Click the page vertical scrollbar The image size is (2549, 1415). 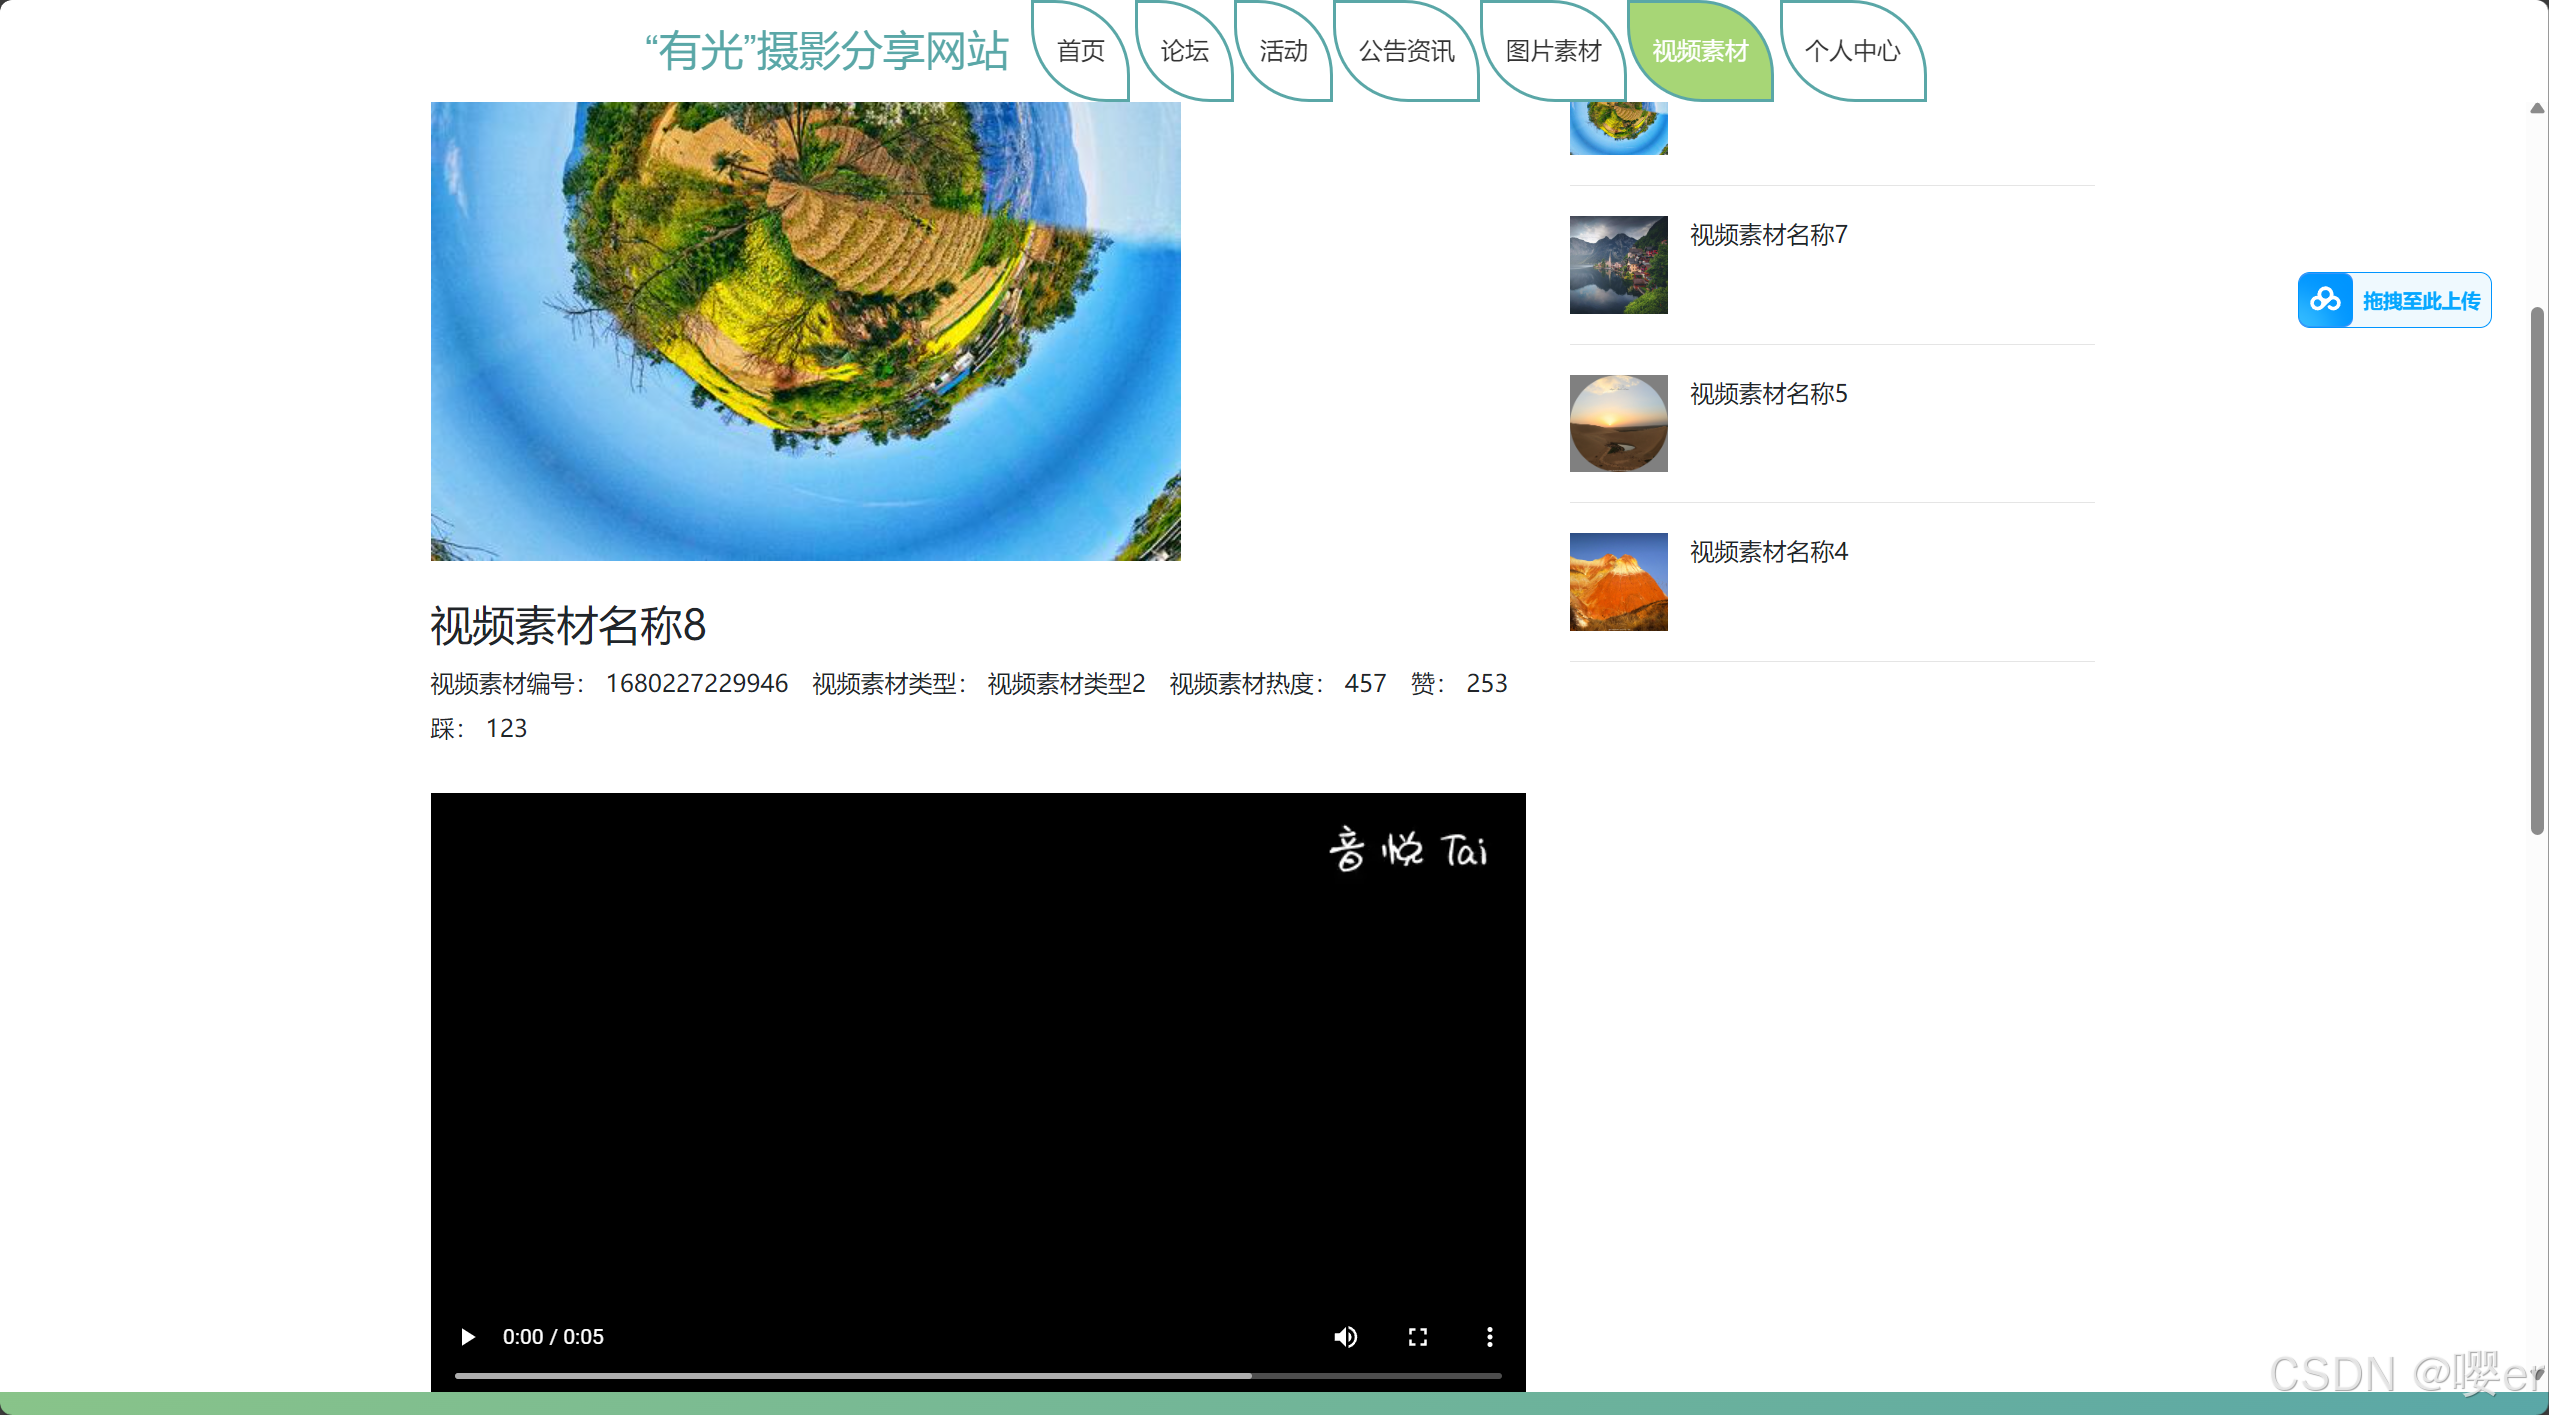click(2536, 570)
